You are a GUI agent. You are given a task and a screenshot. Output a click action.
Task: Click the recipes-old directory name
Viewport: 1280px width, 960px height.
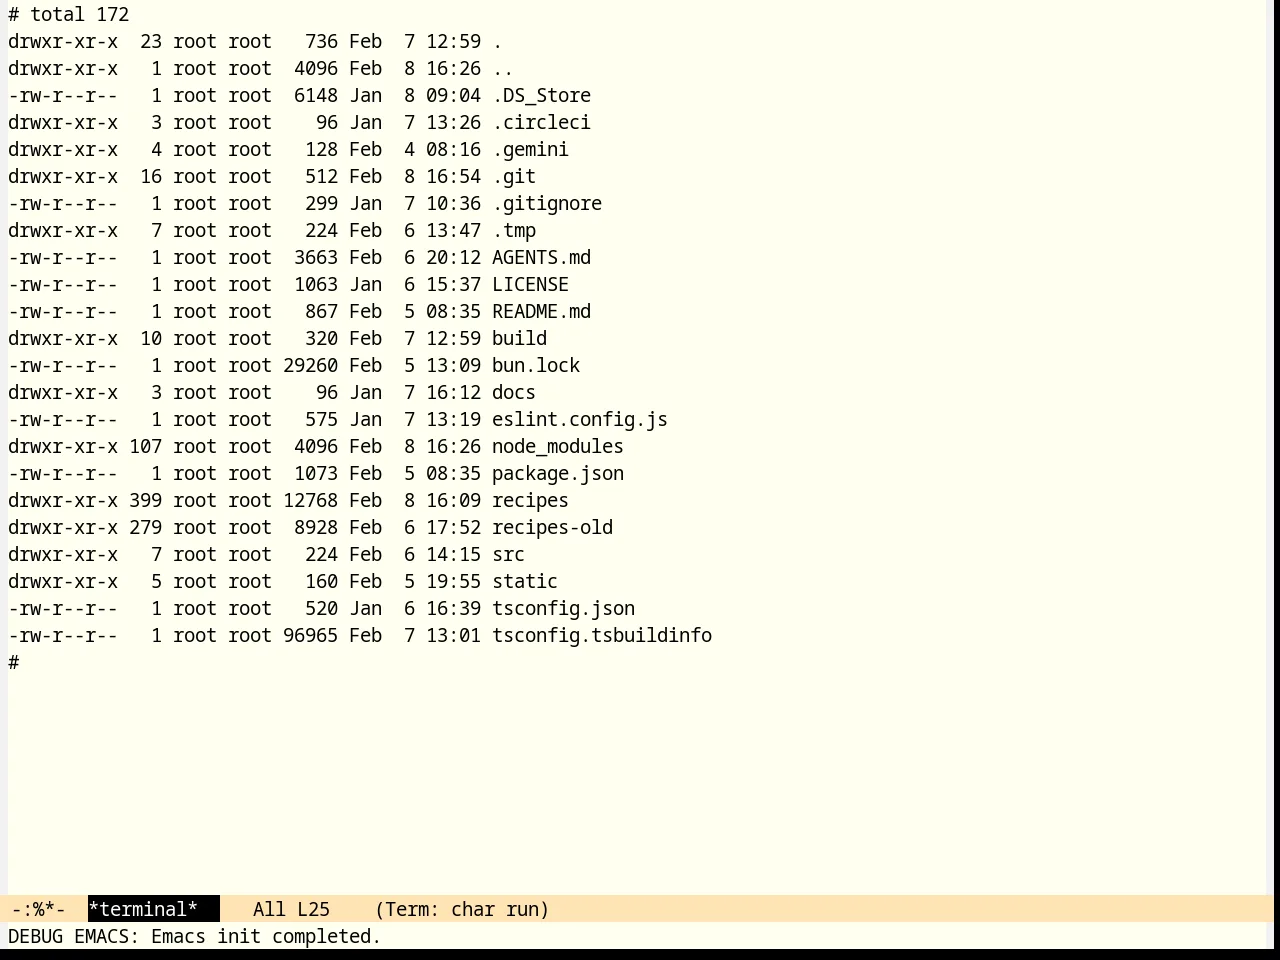(x=552, y=528)
